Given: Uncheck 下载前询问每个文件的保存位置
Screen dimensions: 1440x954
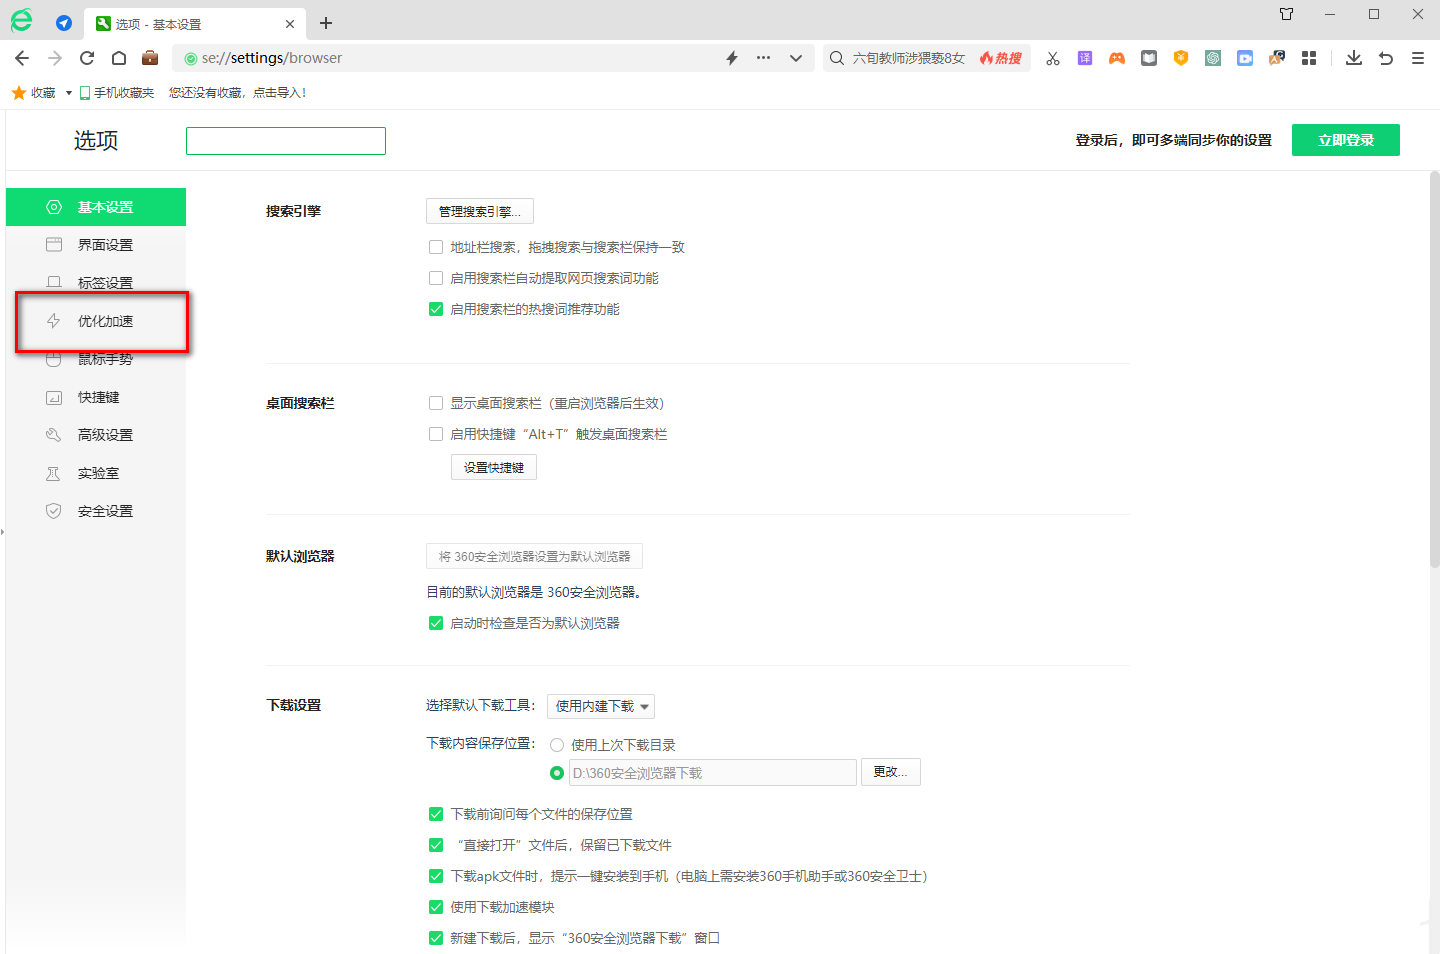Looking at the screenshot, I should [x=436, y=814].
